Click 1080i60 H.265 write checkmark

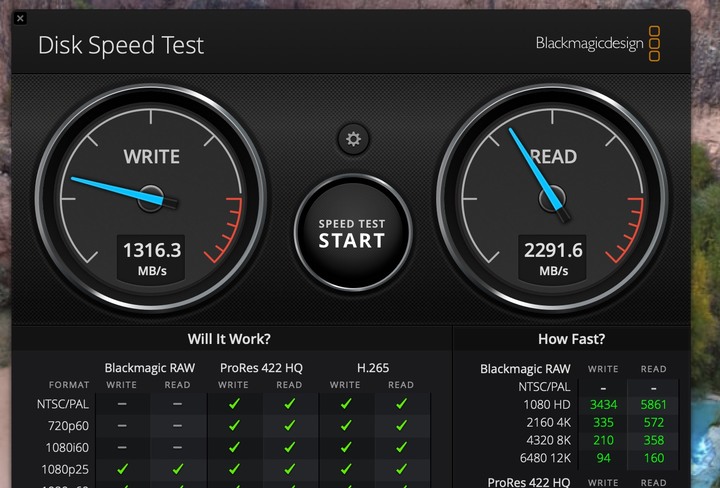[346, 447]
